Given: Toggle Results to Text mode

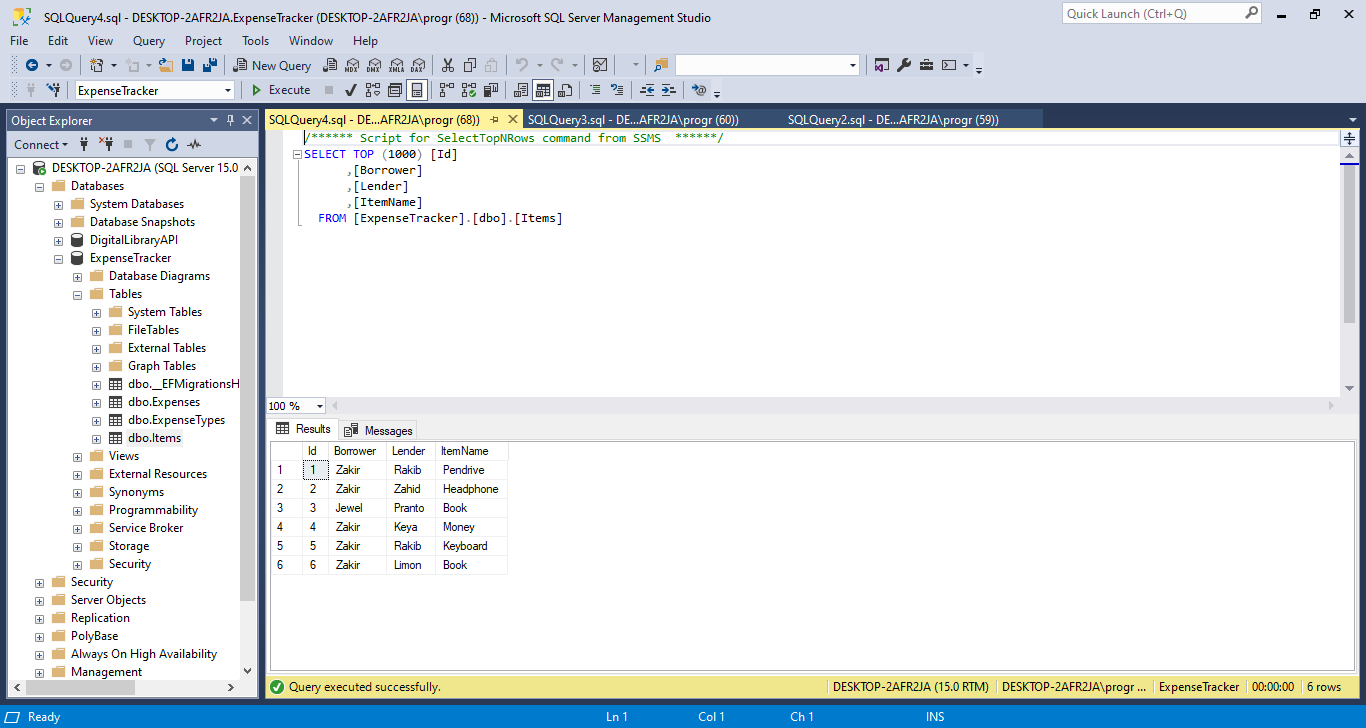Looking at the screenshot, I should click(x=520, y=90).
